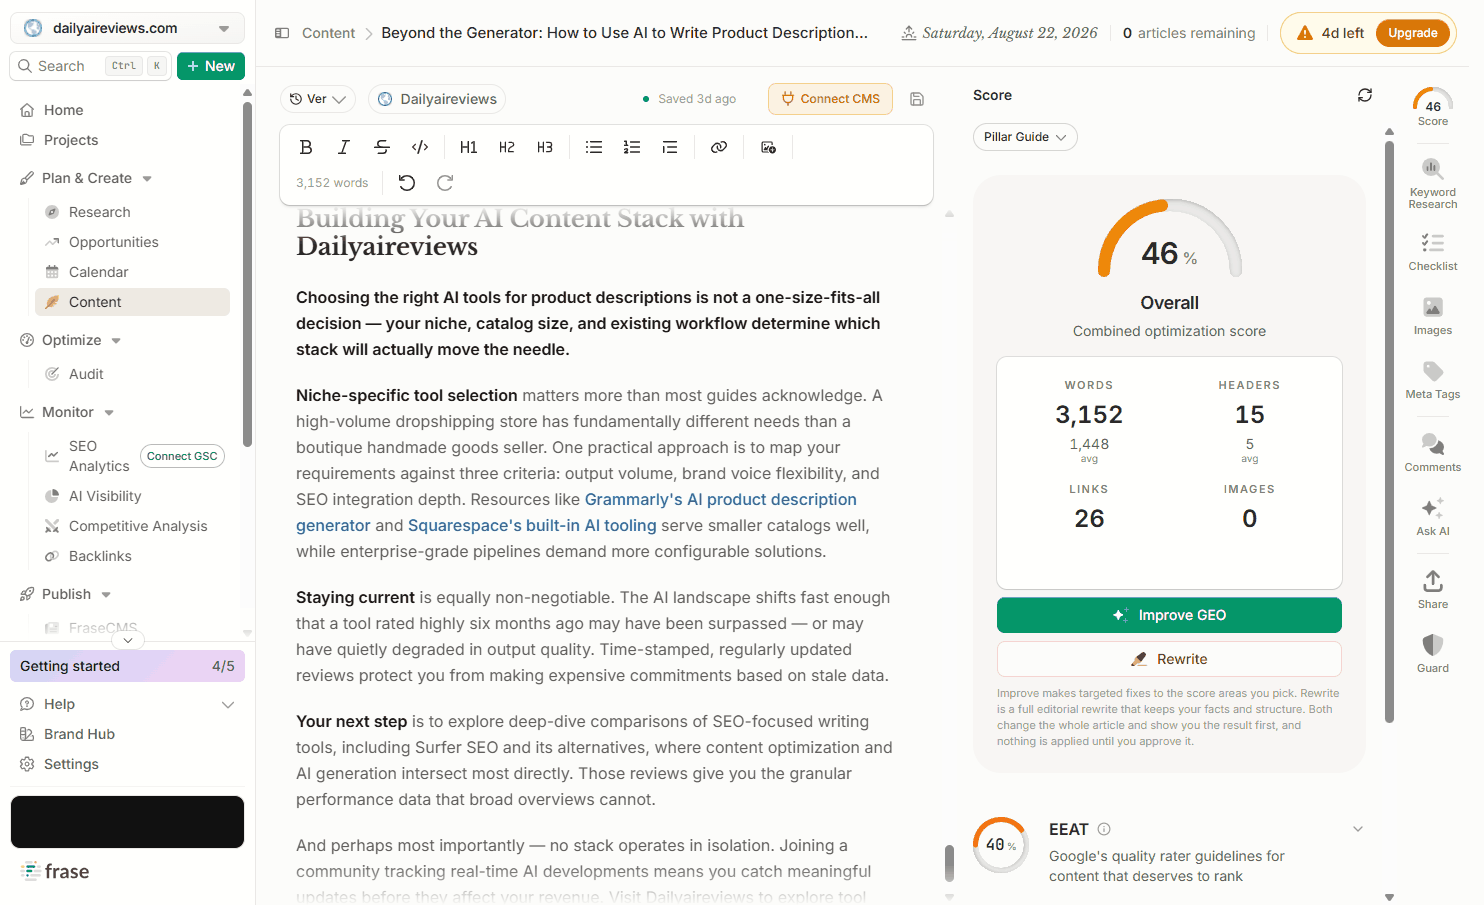This screenshot has width=1484, height=905.
Task: Apply strikethrough formatting
Action: (382, 147)
